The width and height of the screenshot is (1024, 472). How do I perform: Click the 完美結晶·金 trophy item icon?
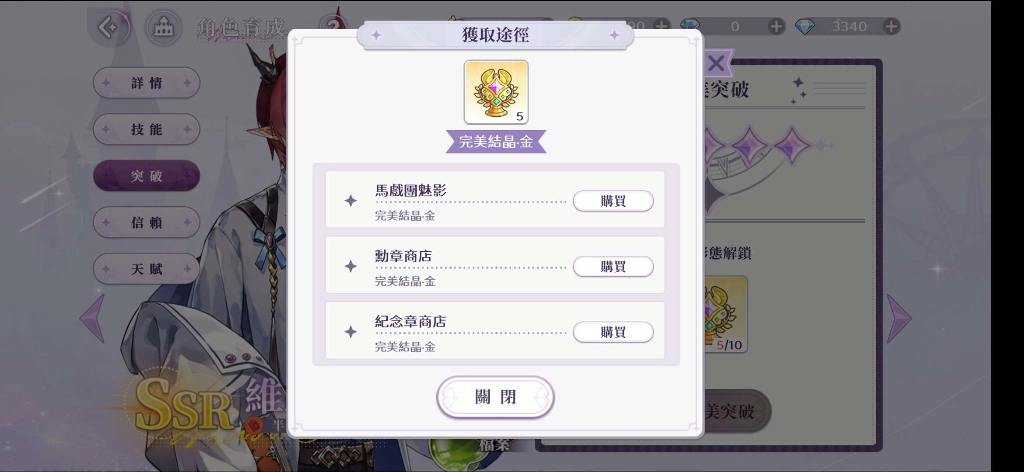point(496,92)
